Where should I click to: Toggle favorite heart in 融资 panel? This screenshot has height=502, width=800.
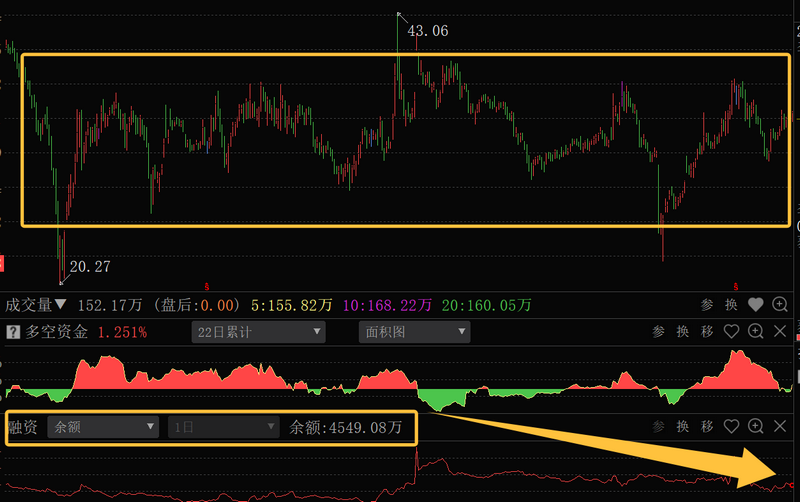coord(731,427)
